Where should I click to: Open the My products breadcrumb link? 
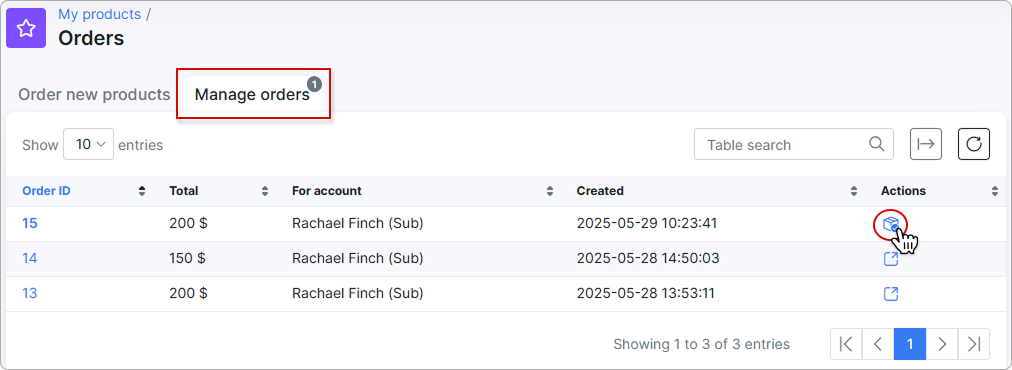click(x=99, y=14)
